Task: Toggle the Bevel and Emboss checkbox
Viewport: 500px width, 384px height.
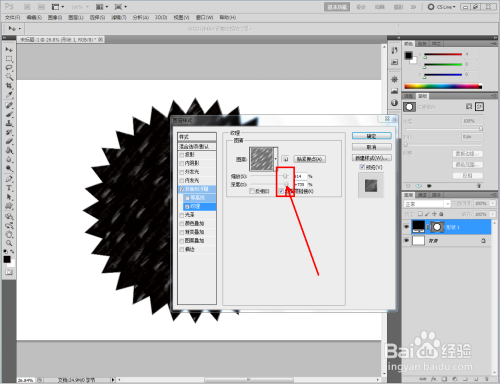Action: 182,189
